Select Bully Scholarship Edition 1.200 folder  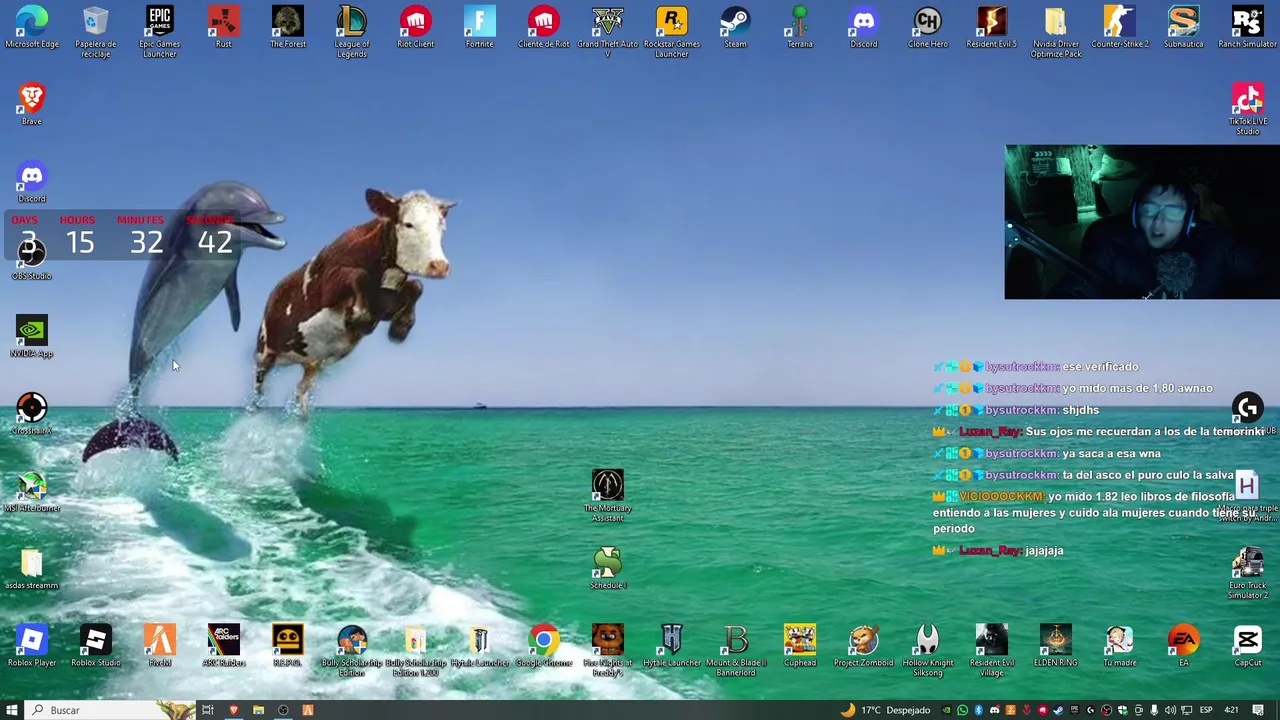pyautogui.click(x=416, y=650)
